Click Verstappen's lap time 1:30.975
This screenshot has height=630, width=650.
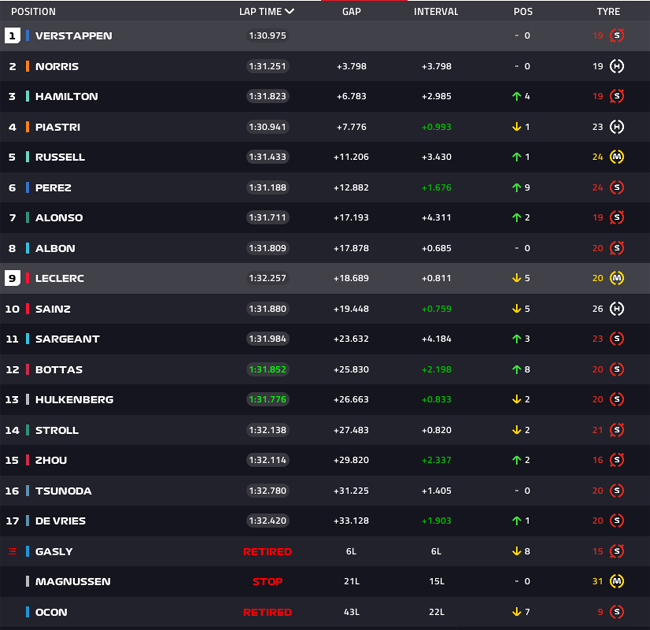pyautogui.click(x=267, y=36)
